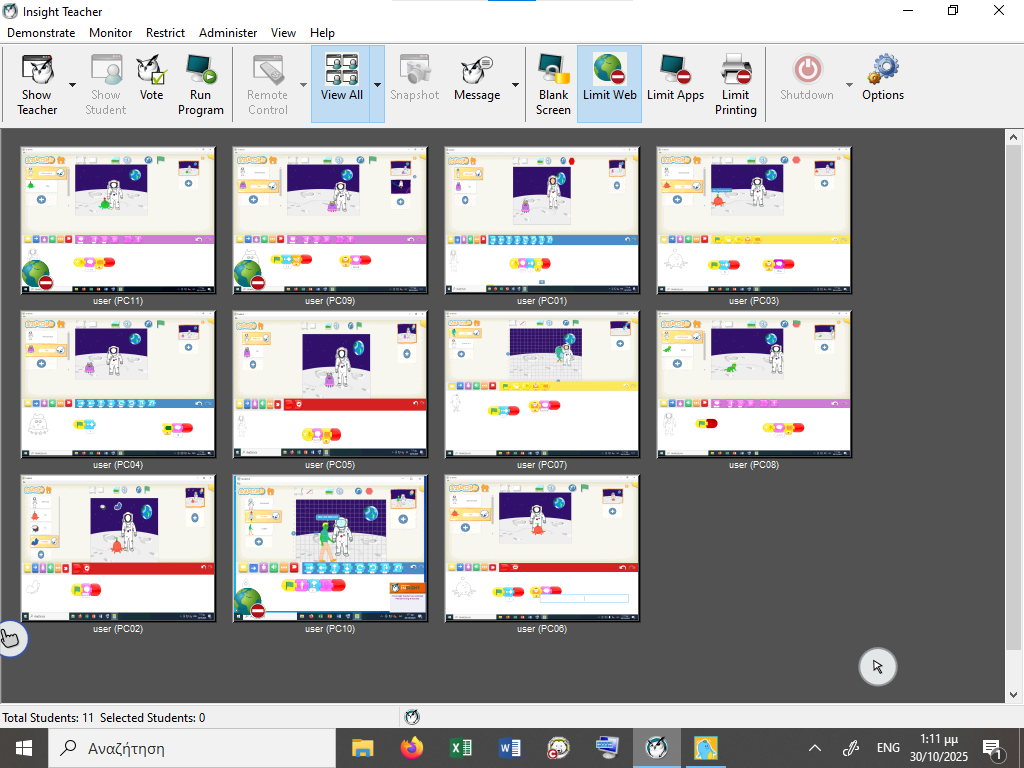Expand the View All dropdown arrow
The image size is (1024, 768).
point(378,85)
